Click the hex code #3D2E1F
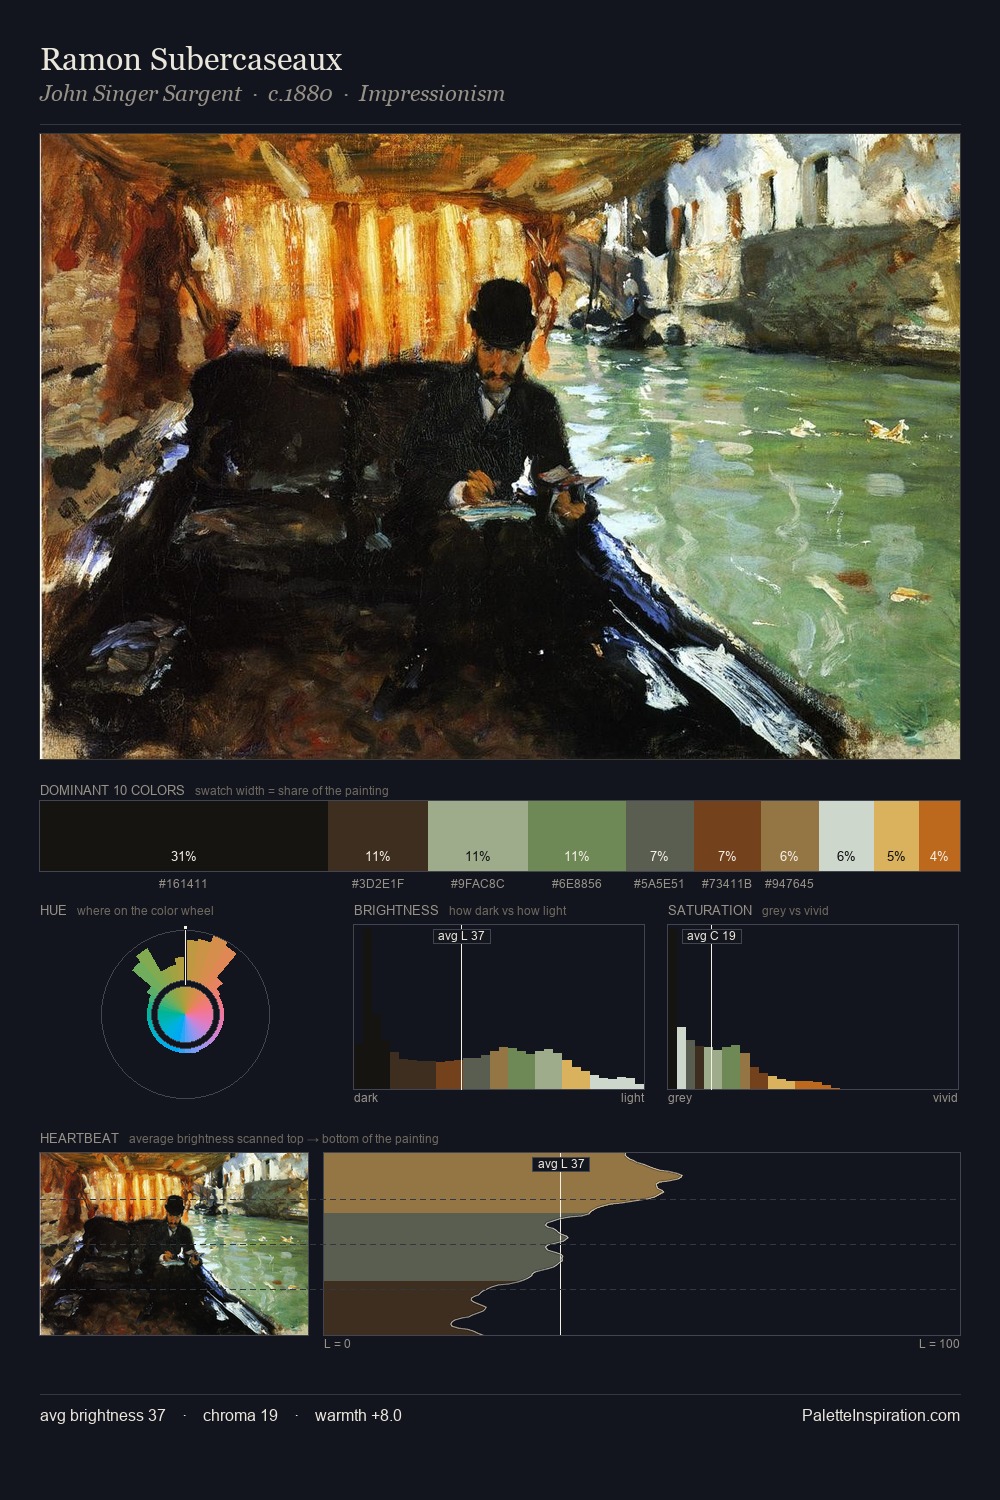 pos(378,884)
